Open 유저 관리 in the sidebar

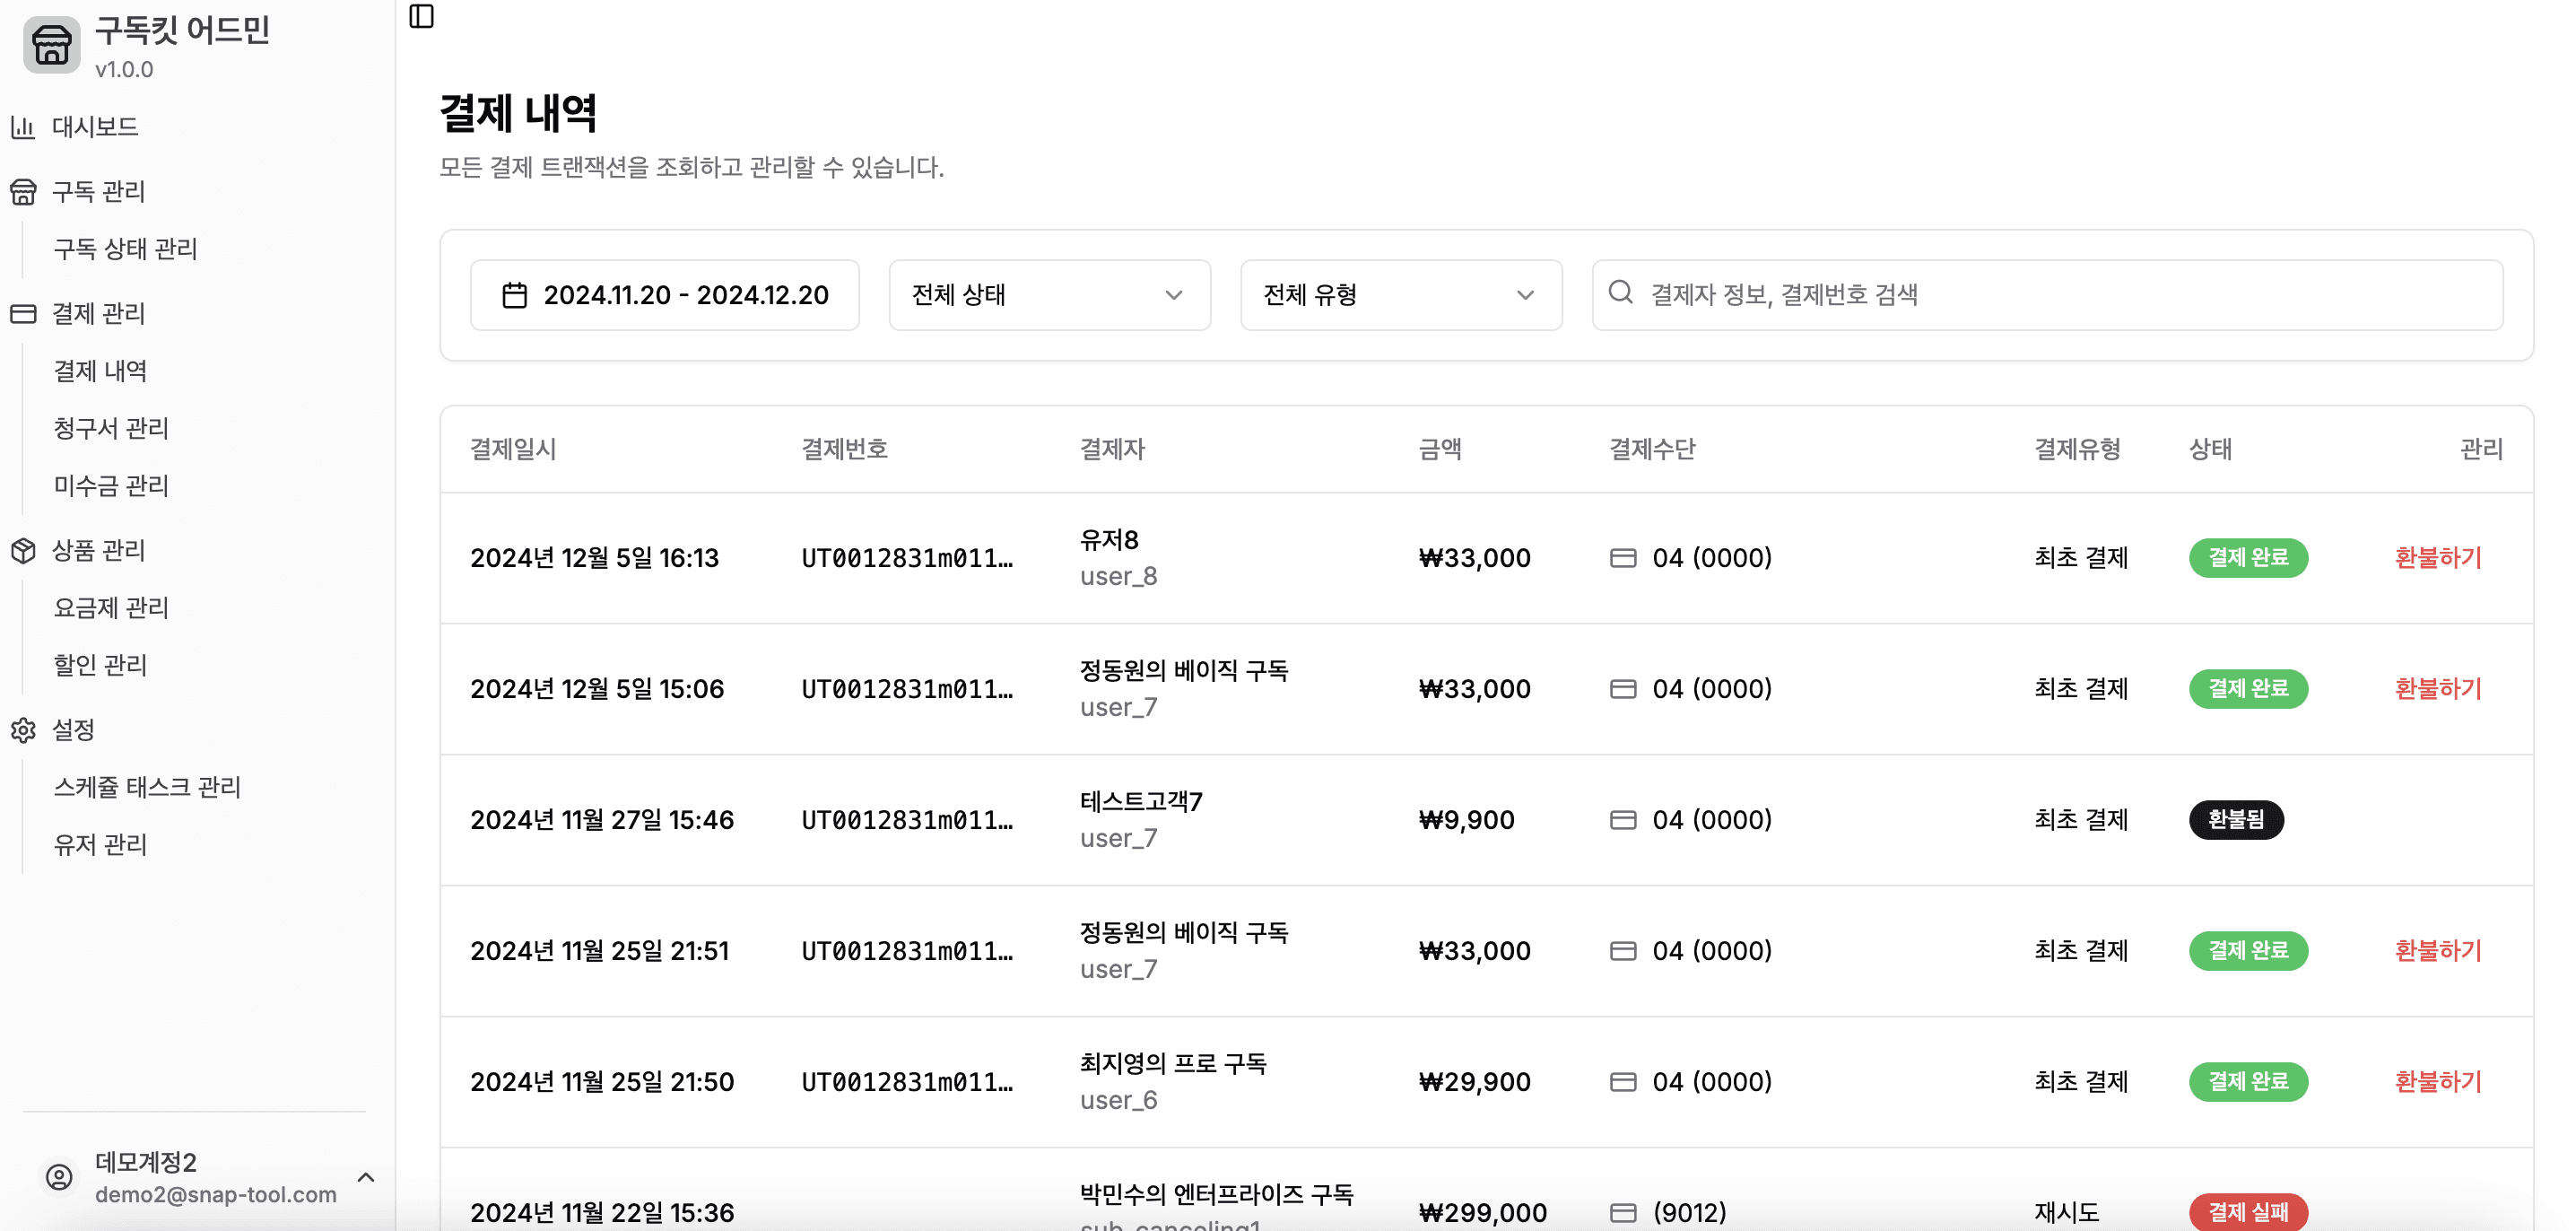[100, 845]
